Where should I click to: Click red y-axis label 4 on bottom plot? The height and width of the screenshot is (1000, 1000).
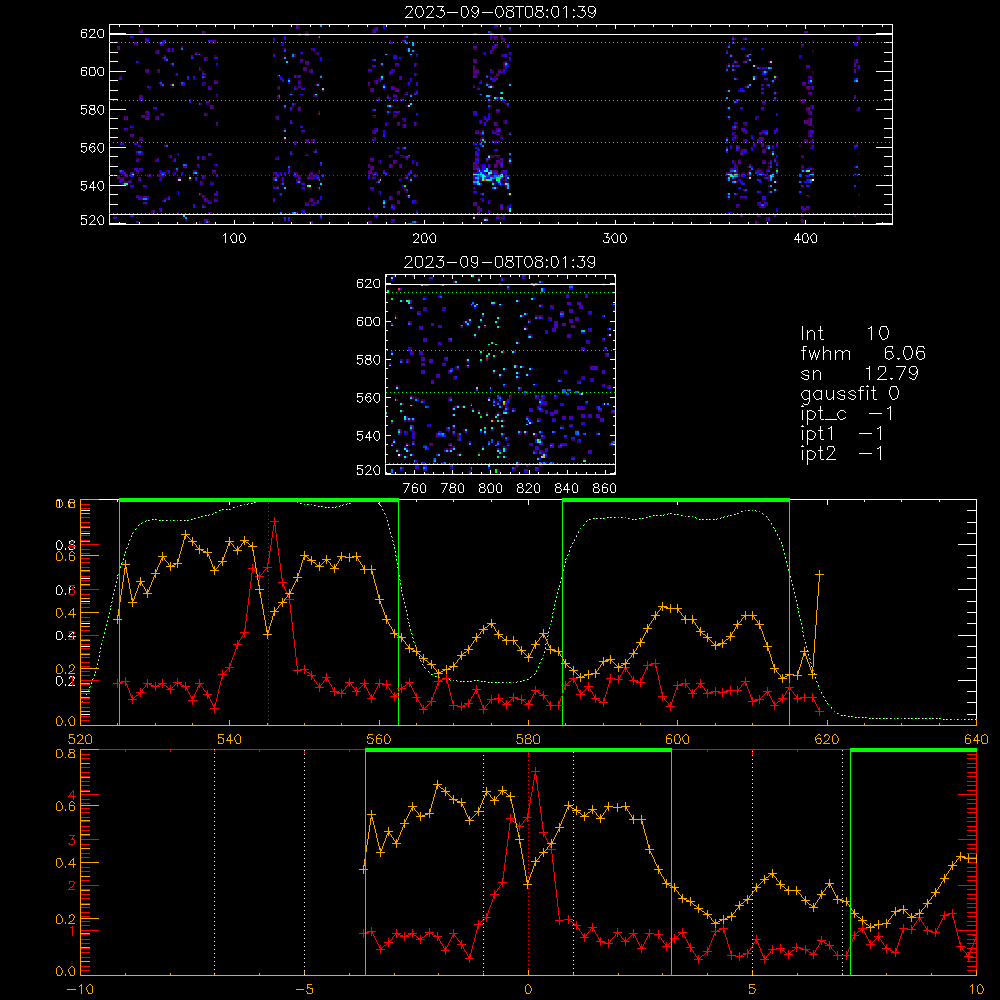71,795
